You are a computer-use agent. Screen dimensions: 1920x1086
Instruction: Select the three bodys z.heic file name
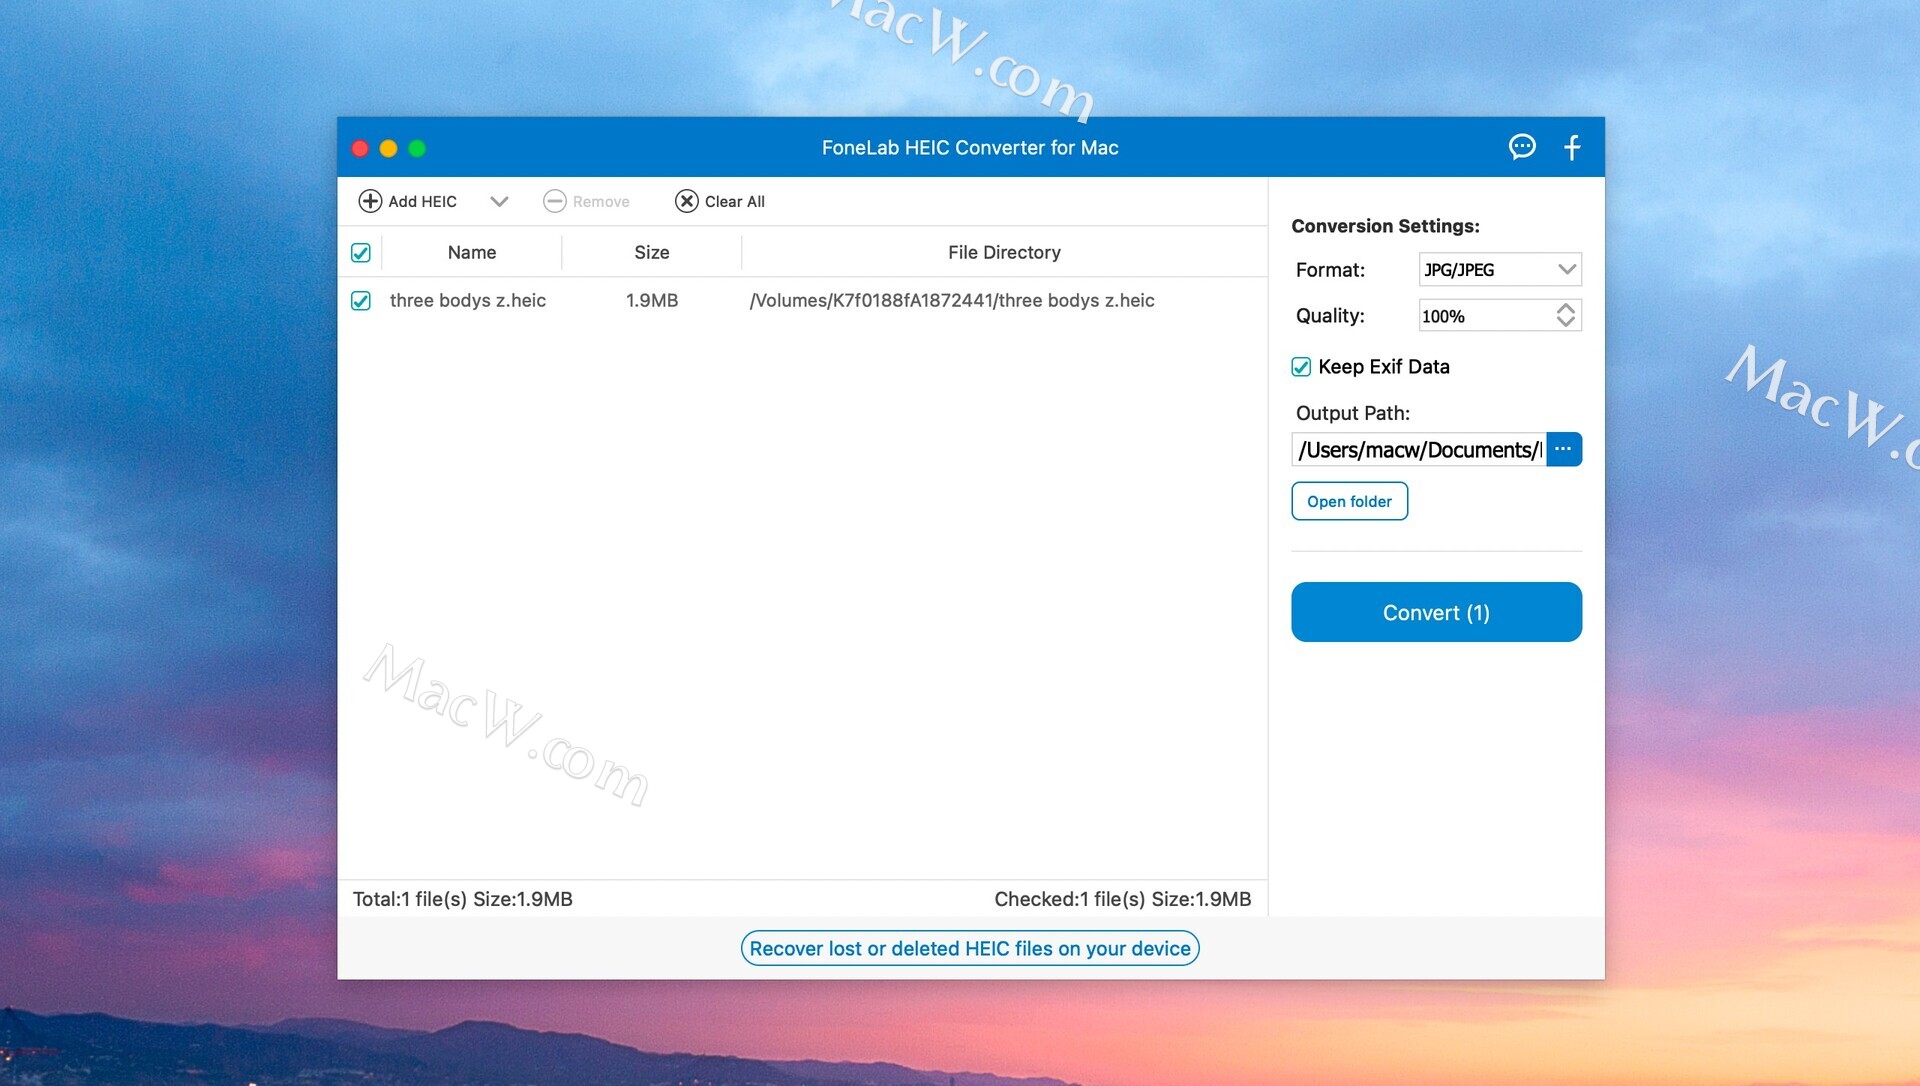[468, 300]
